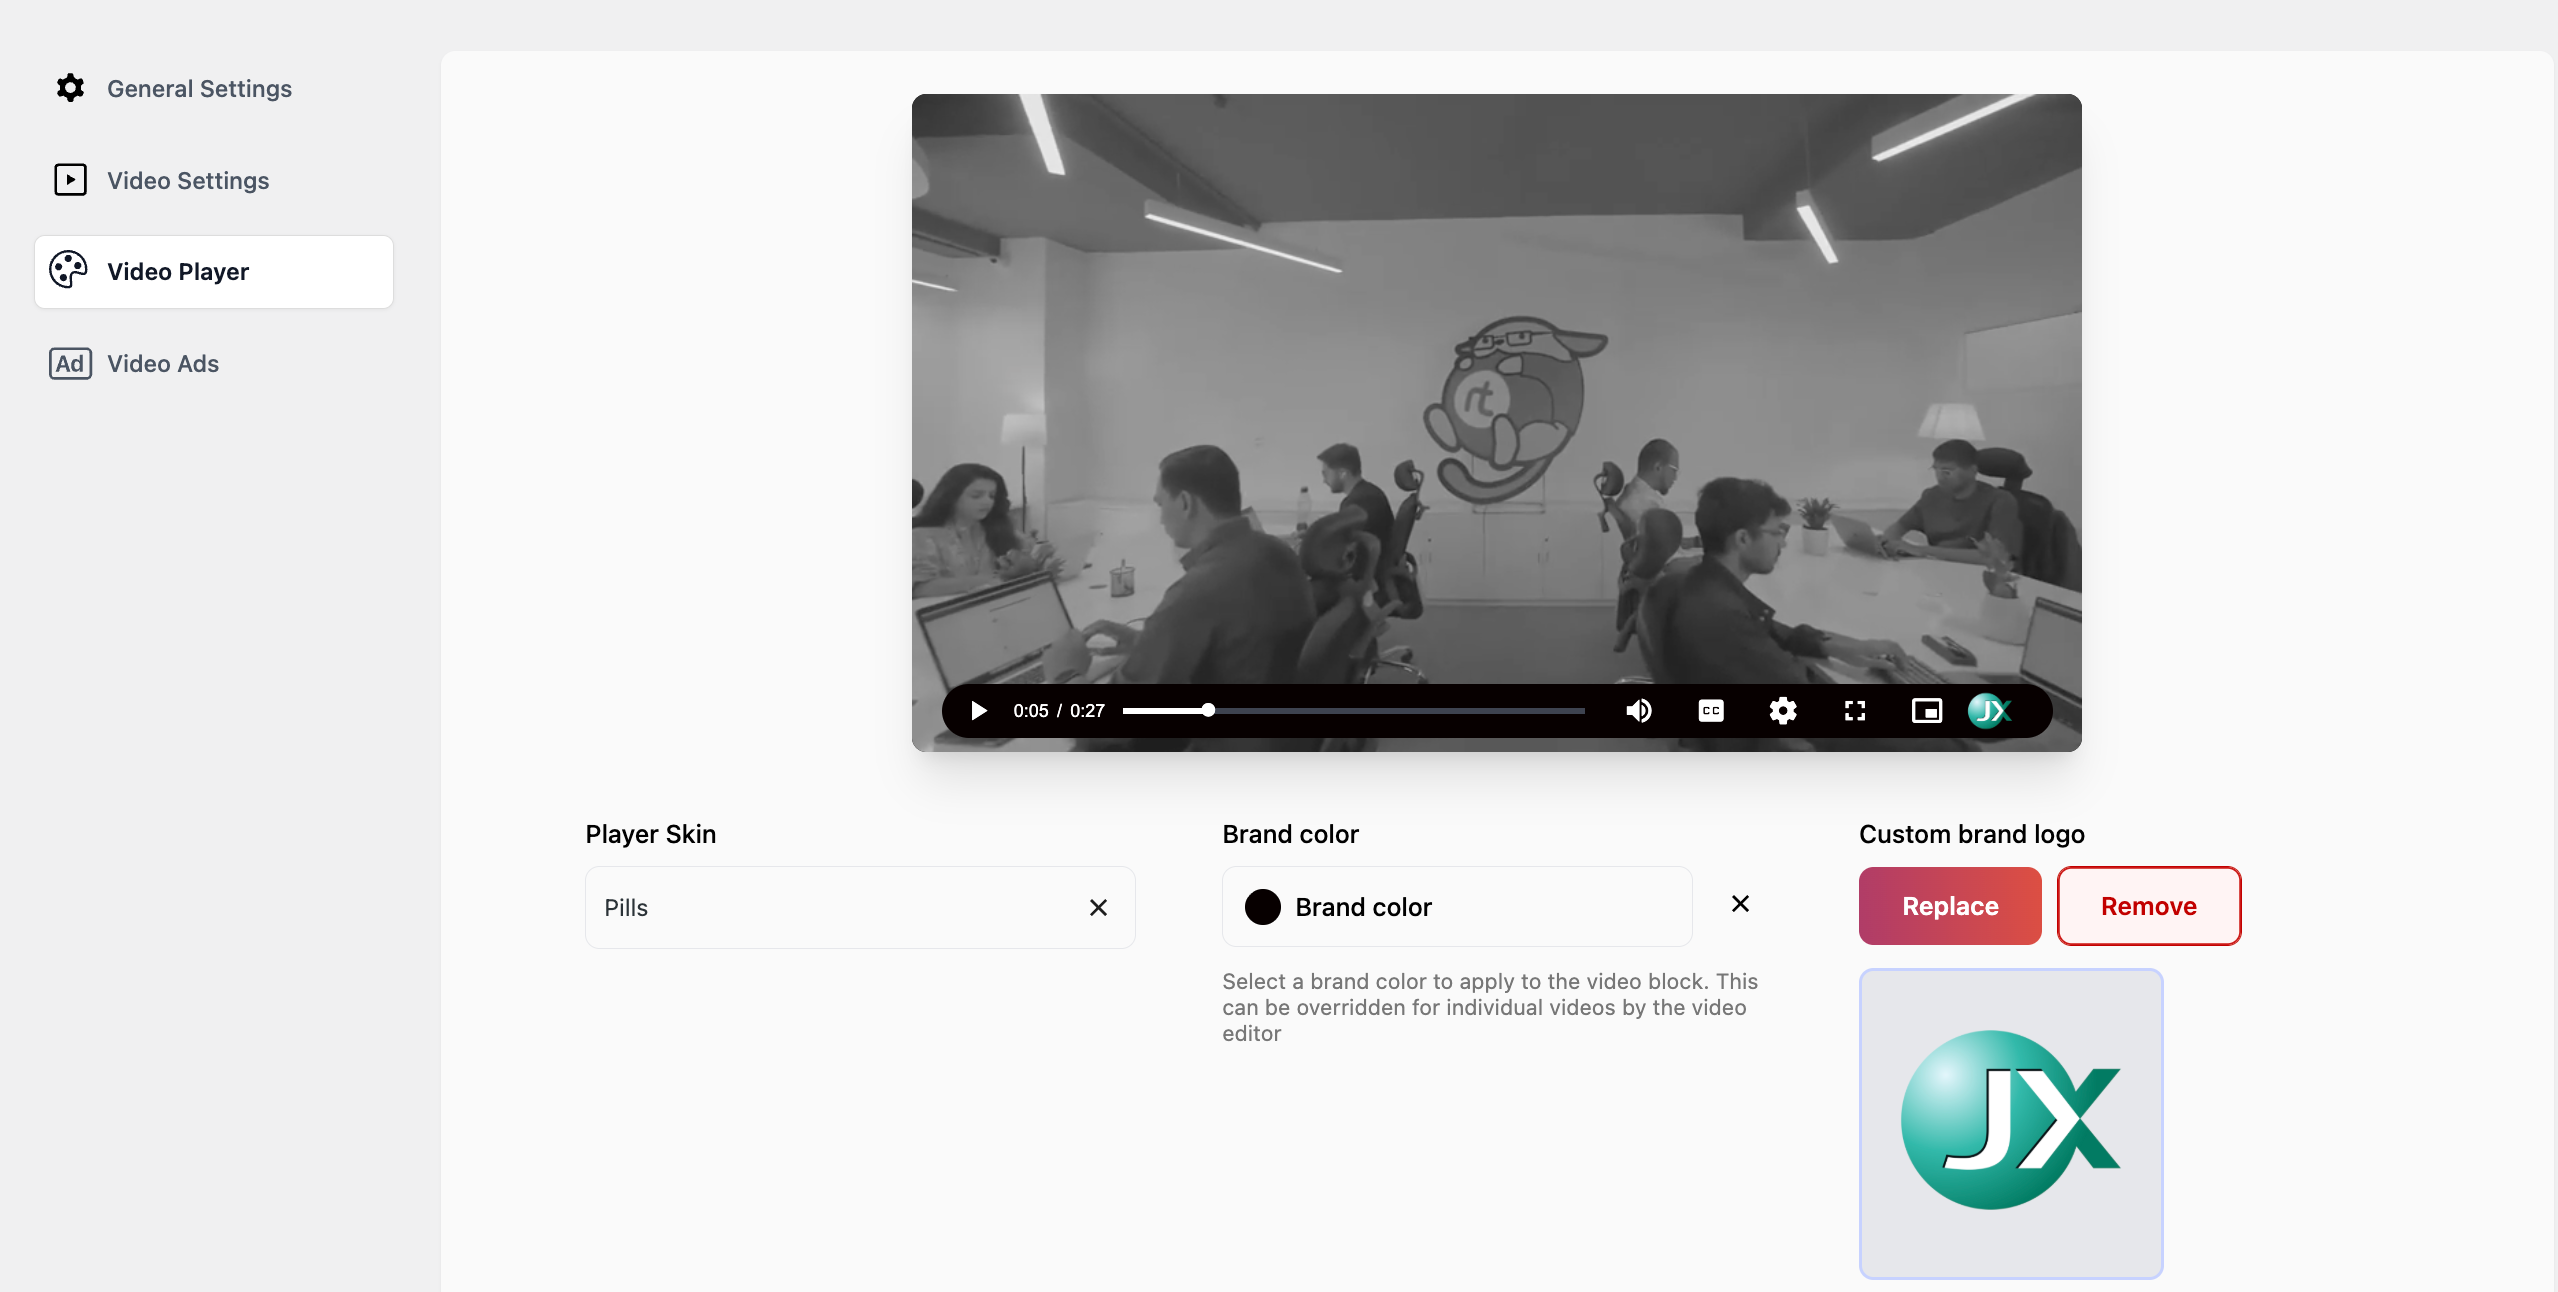This screenshot has width=2558, height=1292.
Task: Toggle picture-in-picture mode icon
Action: [1927, 711]
